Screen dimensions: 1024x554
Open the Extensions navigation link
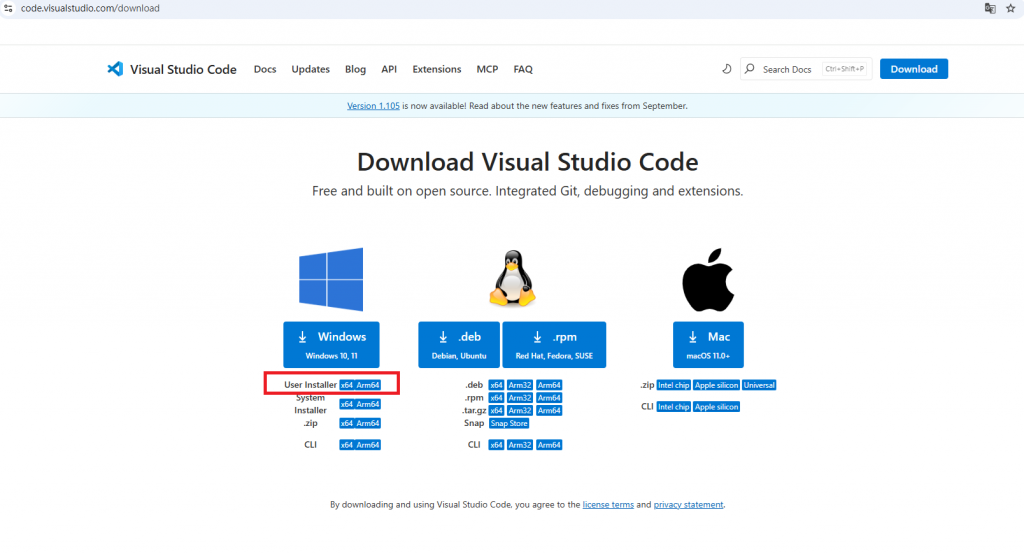437,69
